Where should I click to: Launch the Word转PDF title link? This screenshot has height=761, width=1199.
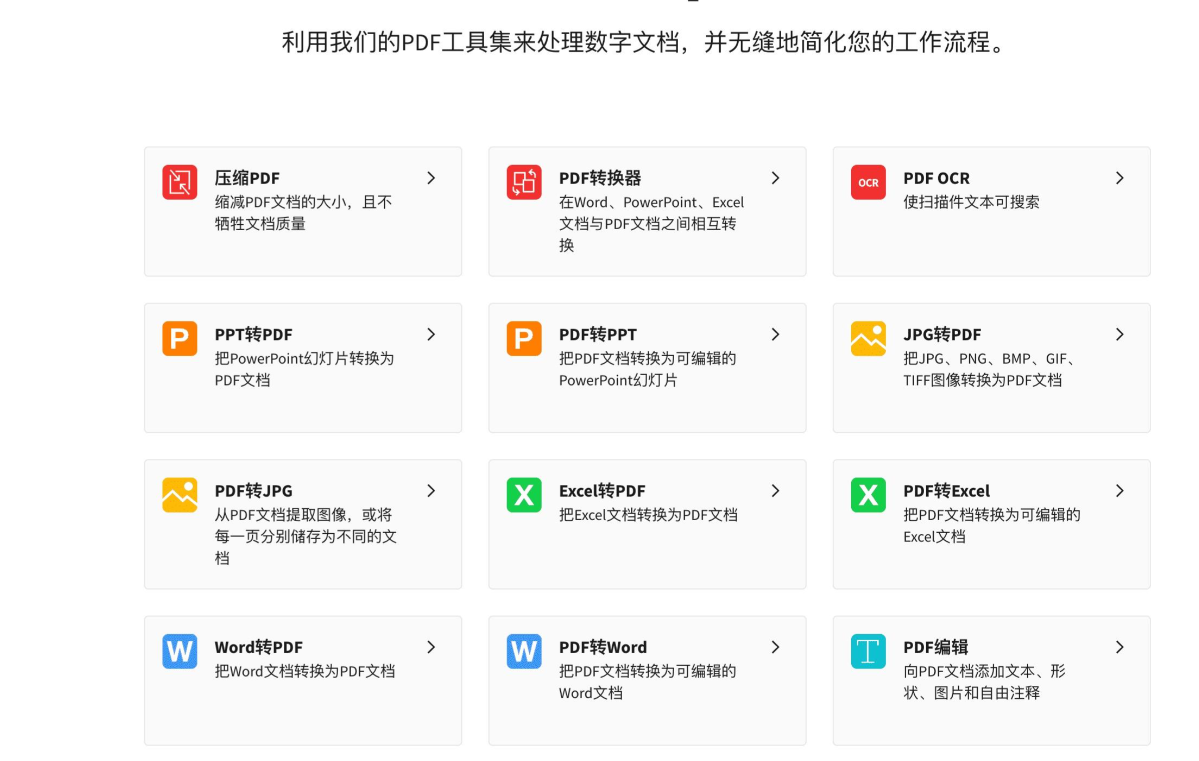pos(258,647)
